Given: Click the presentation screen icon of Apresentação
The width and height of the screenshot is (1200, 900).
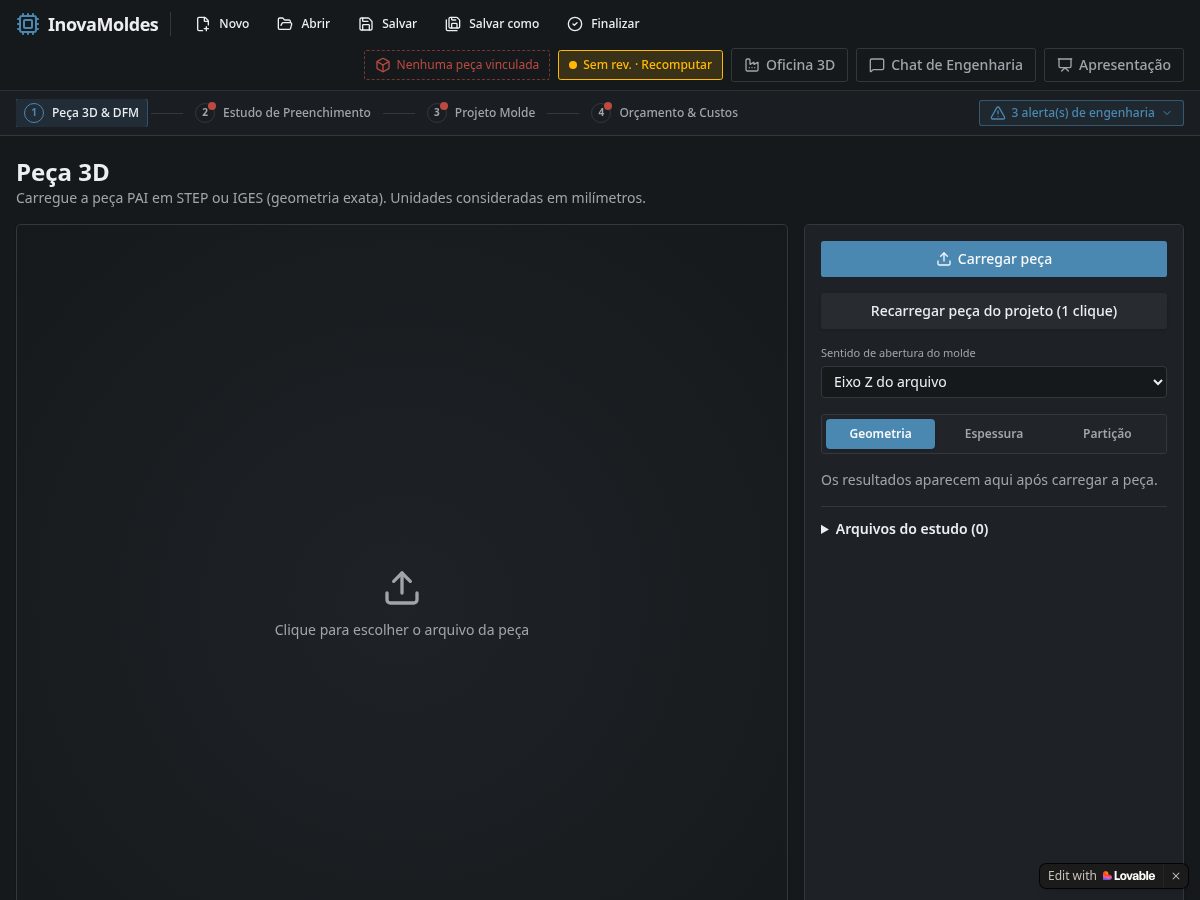Looking at the screenshot, I should (1065, 65).
